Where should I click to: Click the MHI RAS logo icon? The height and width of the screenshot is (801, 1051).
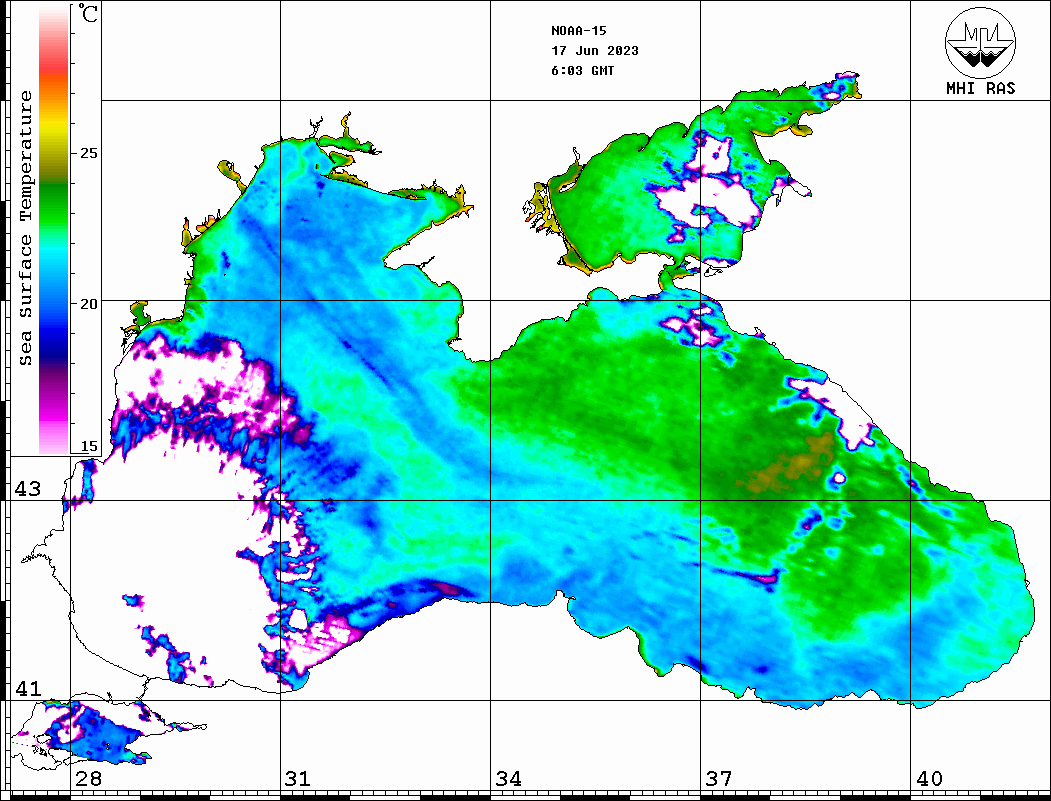coord(981,42)
